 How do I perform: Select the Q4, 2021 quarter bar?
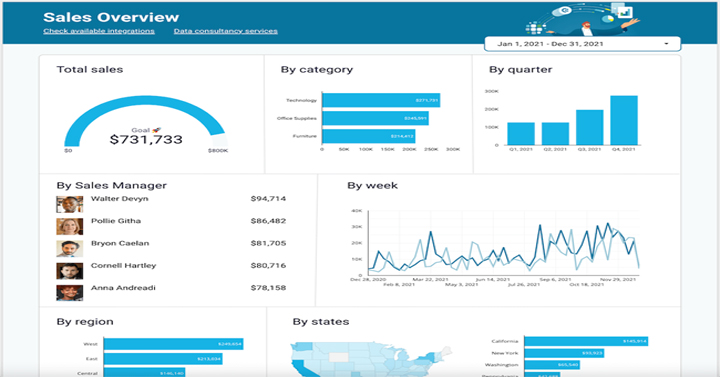coord(624,120)
